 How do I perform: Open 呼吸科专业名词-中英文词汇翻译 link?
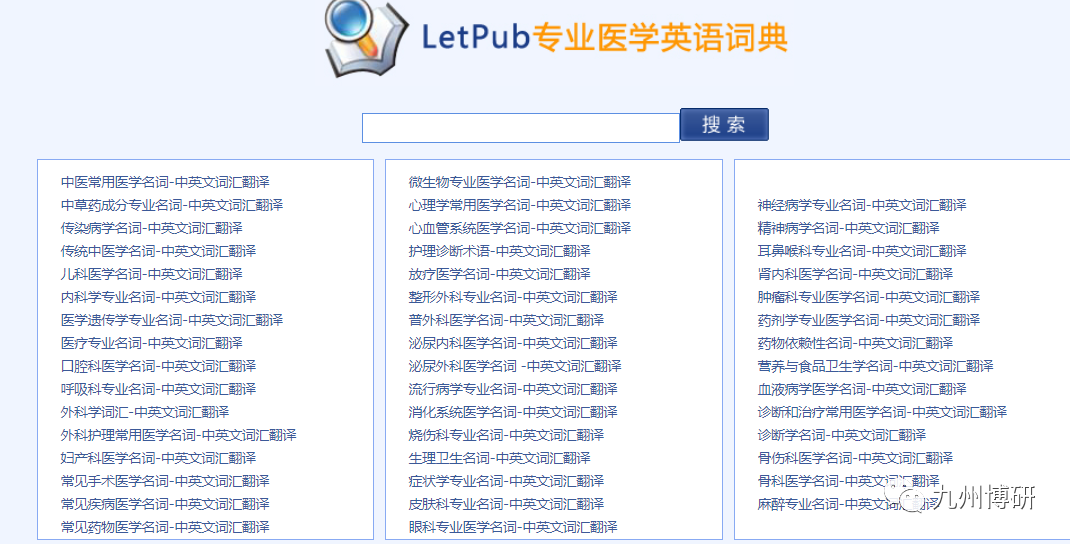pos(158,389)
